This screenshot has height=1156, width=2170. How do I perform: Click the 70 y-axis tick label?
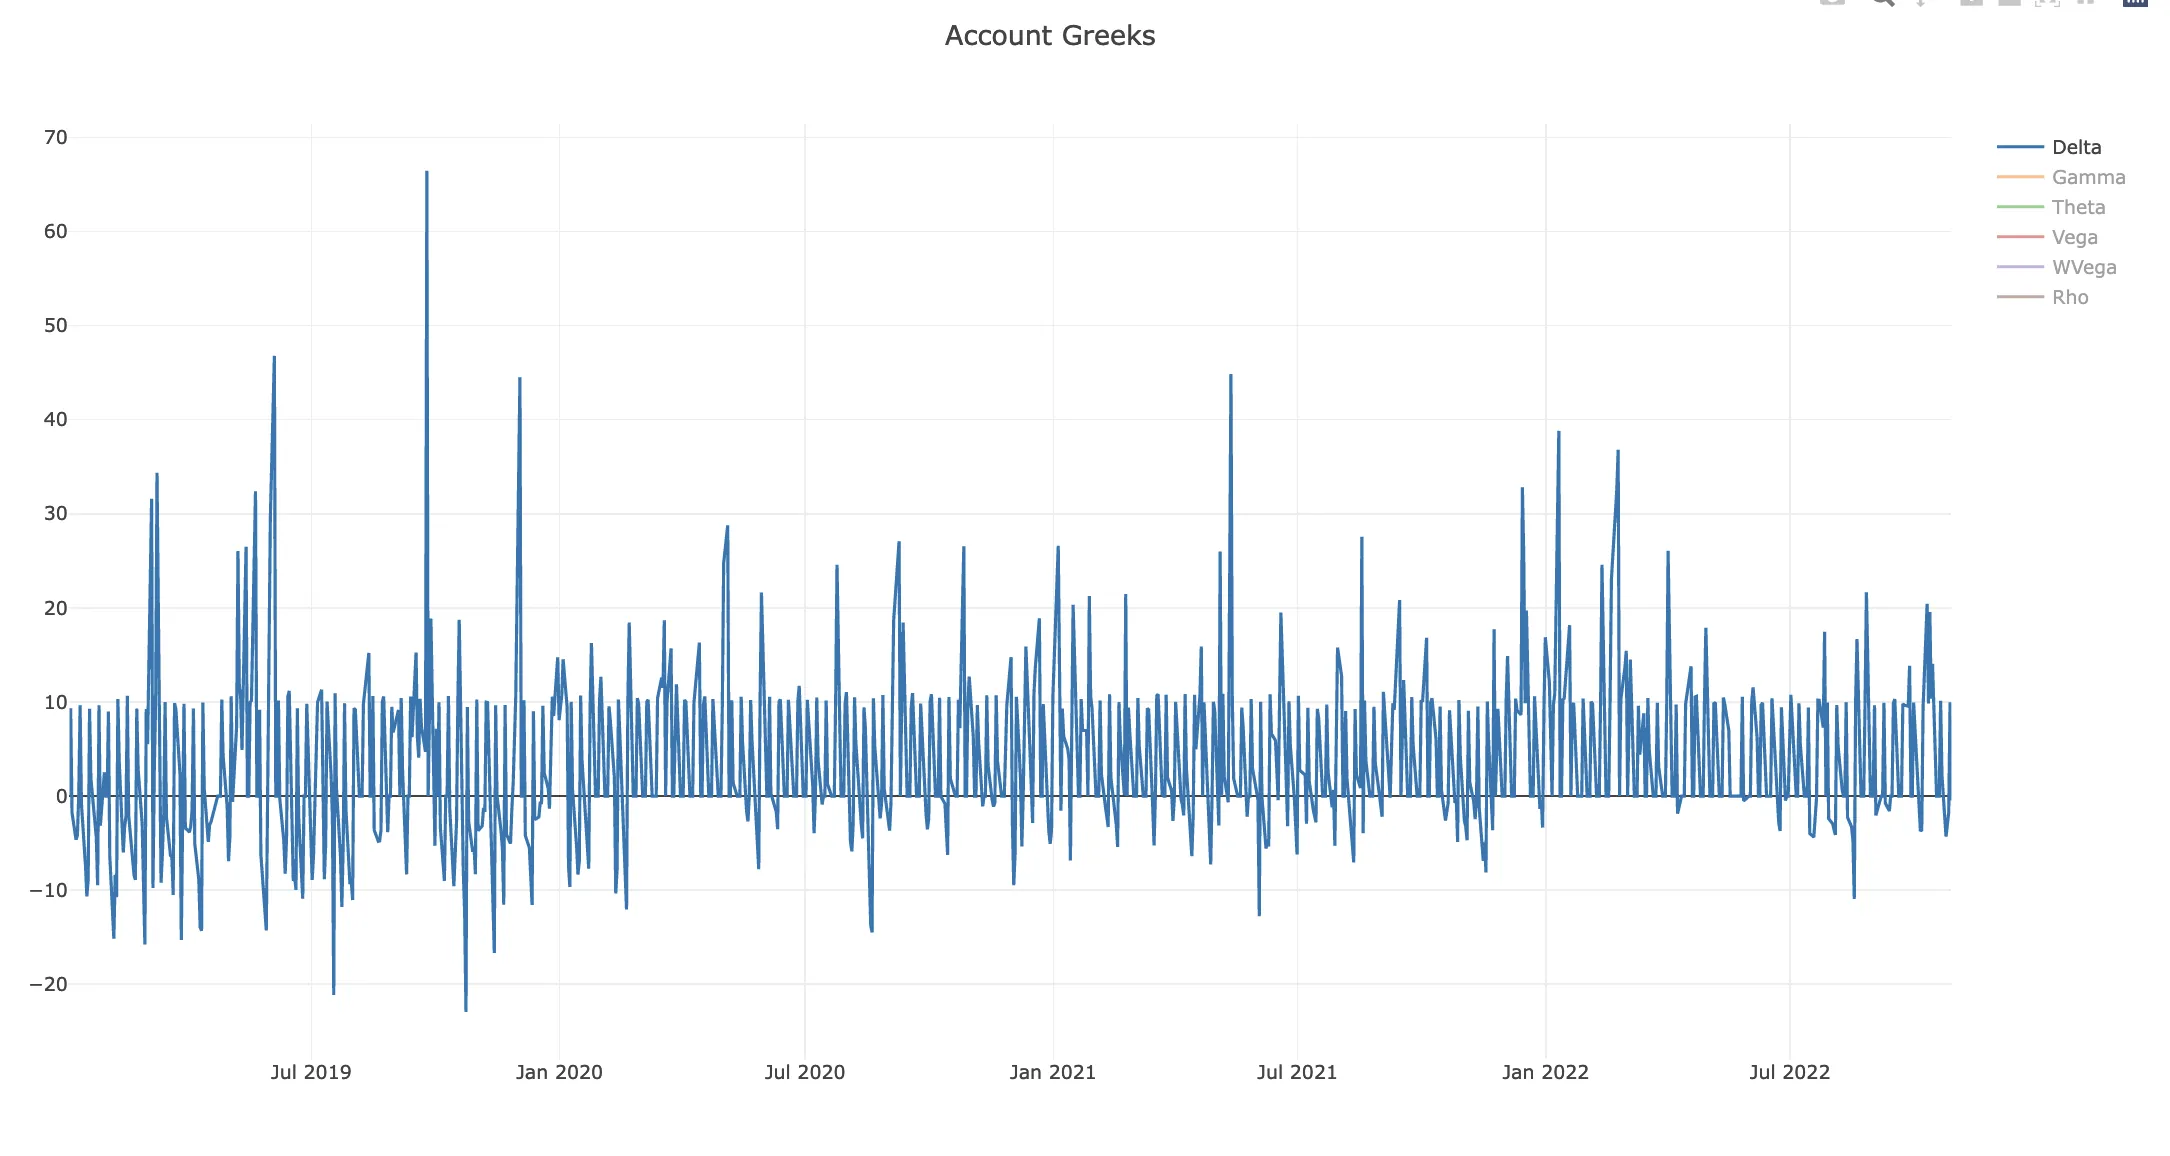pyautogui.click(x=56, y=137)
